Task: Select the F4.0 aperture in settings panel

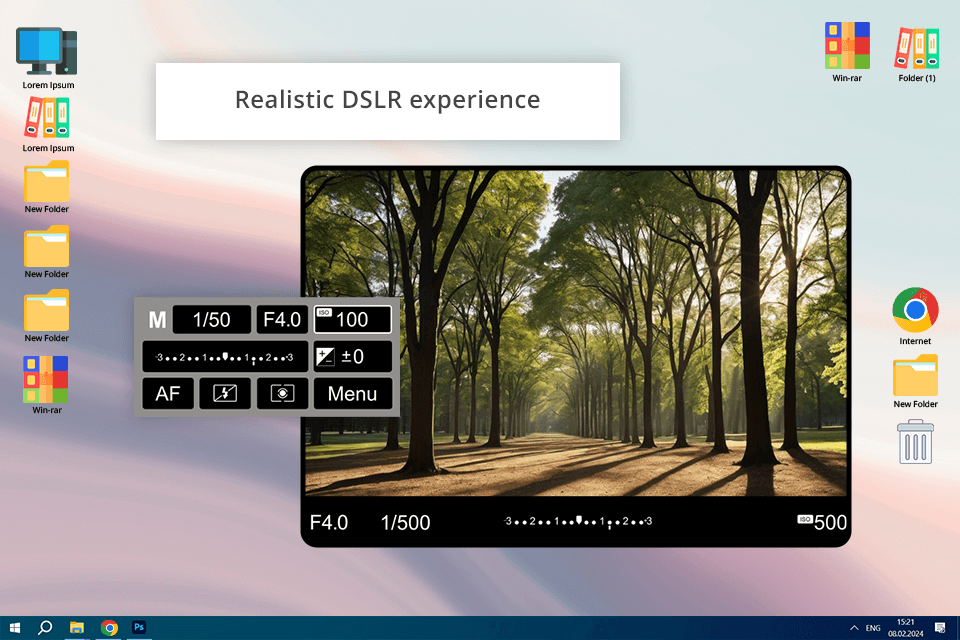Action: pos(282,320)
